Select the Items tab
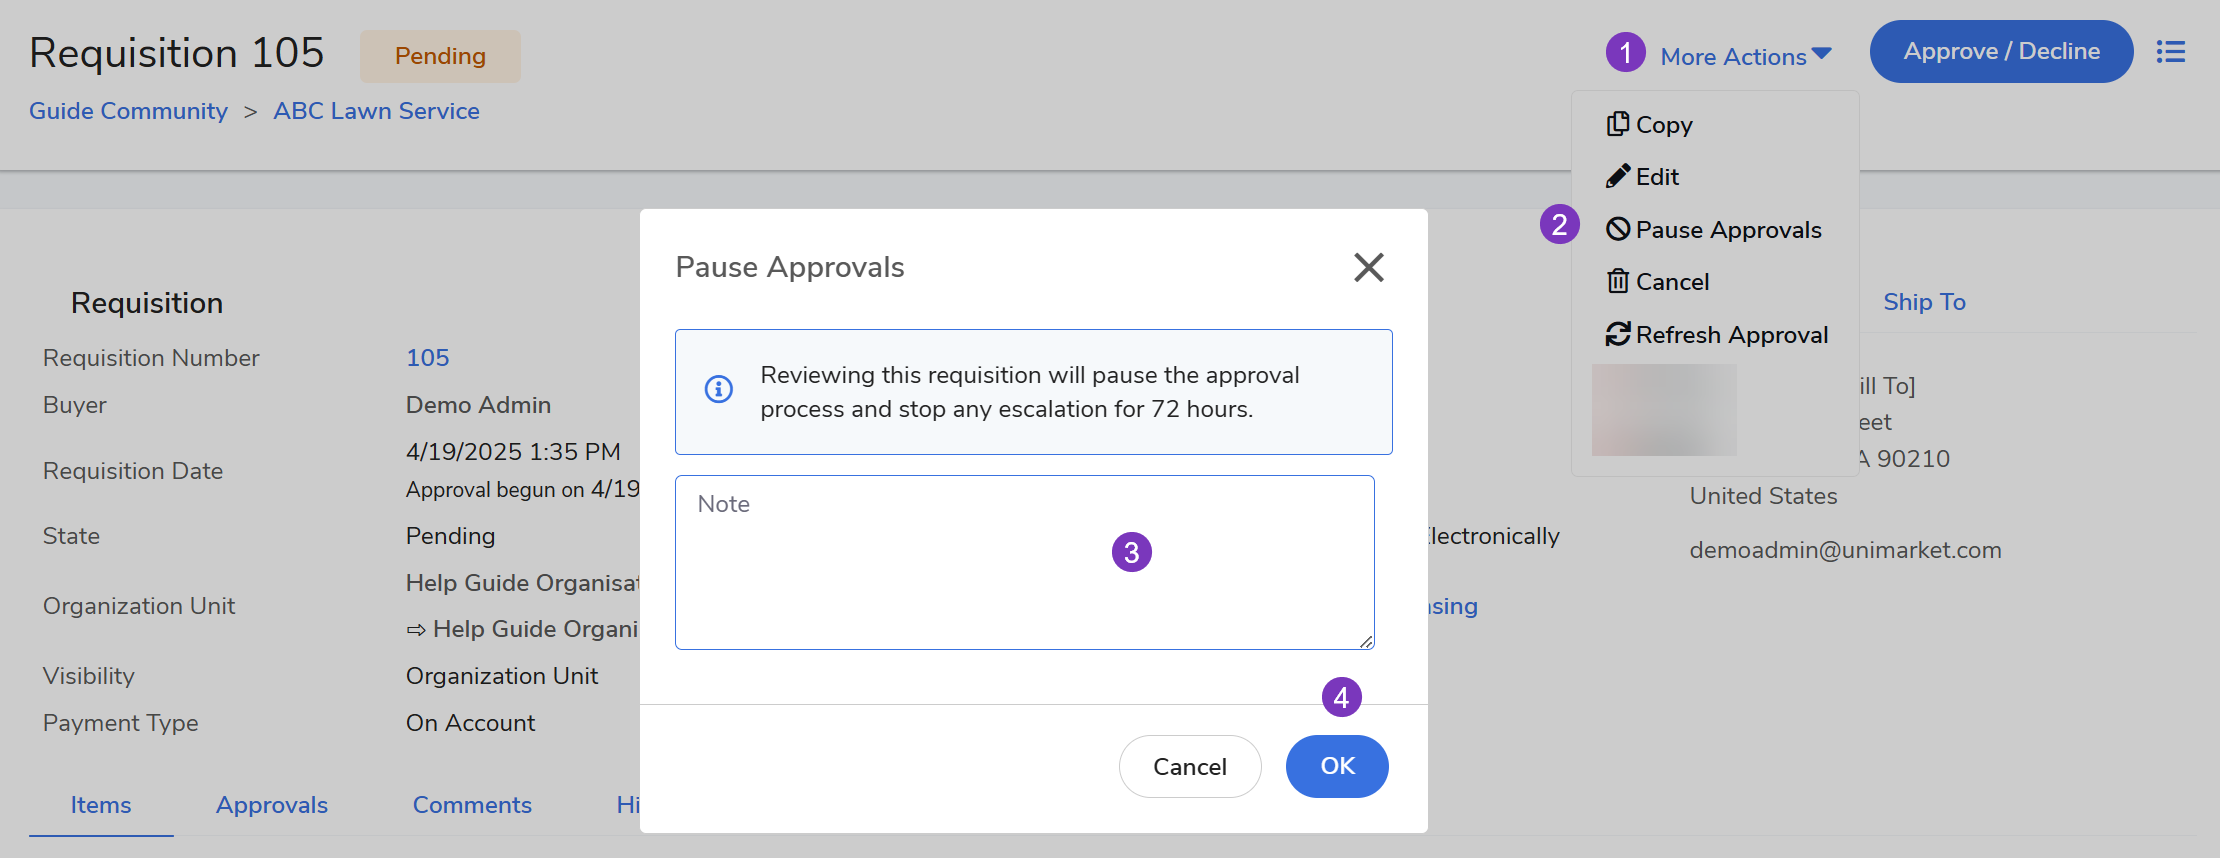The height and width of the screenshot is (858, 2220). pos(101,805)
